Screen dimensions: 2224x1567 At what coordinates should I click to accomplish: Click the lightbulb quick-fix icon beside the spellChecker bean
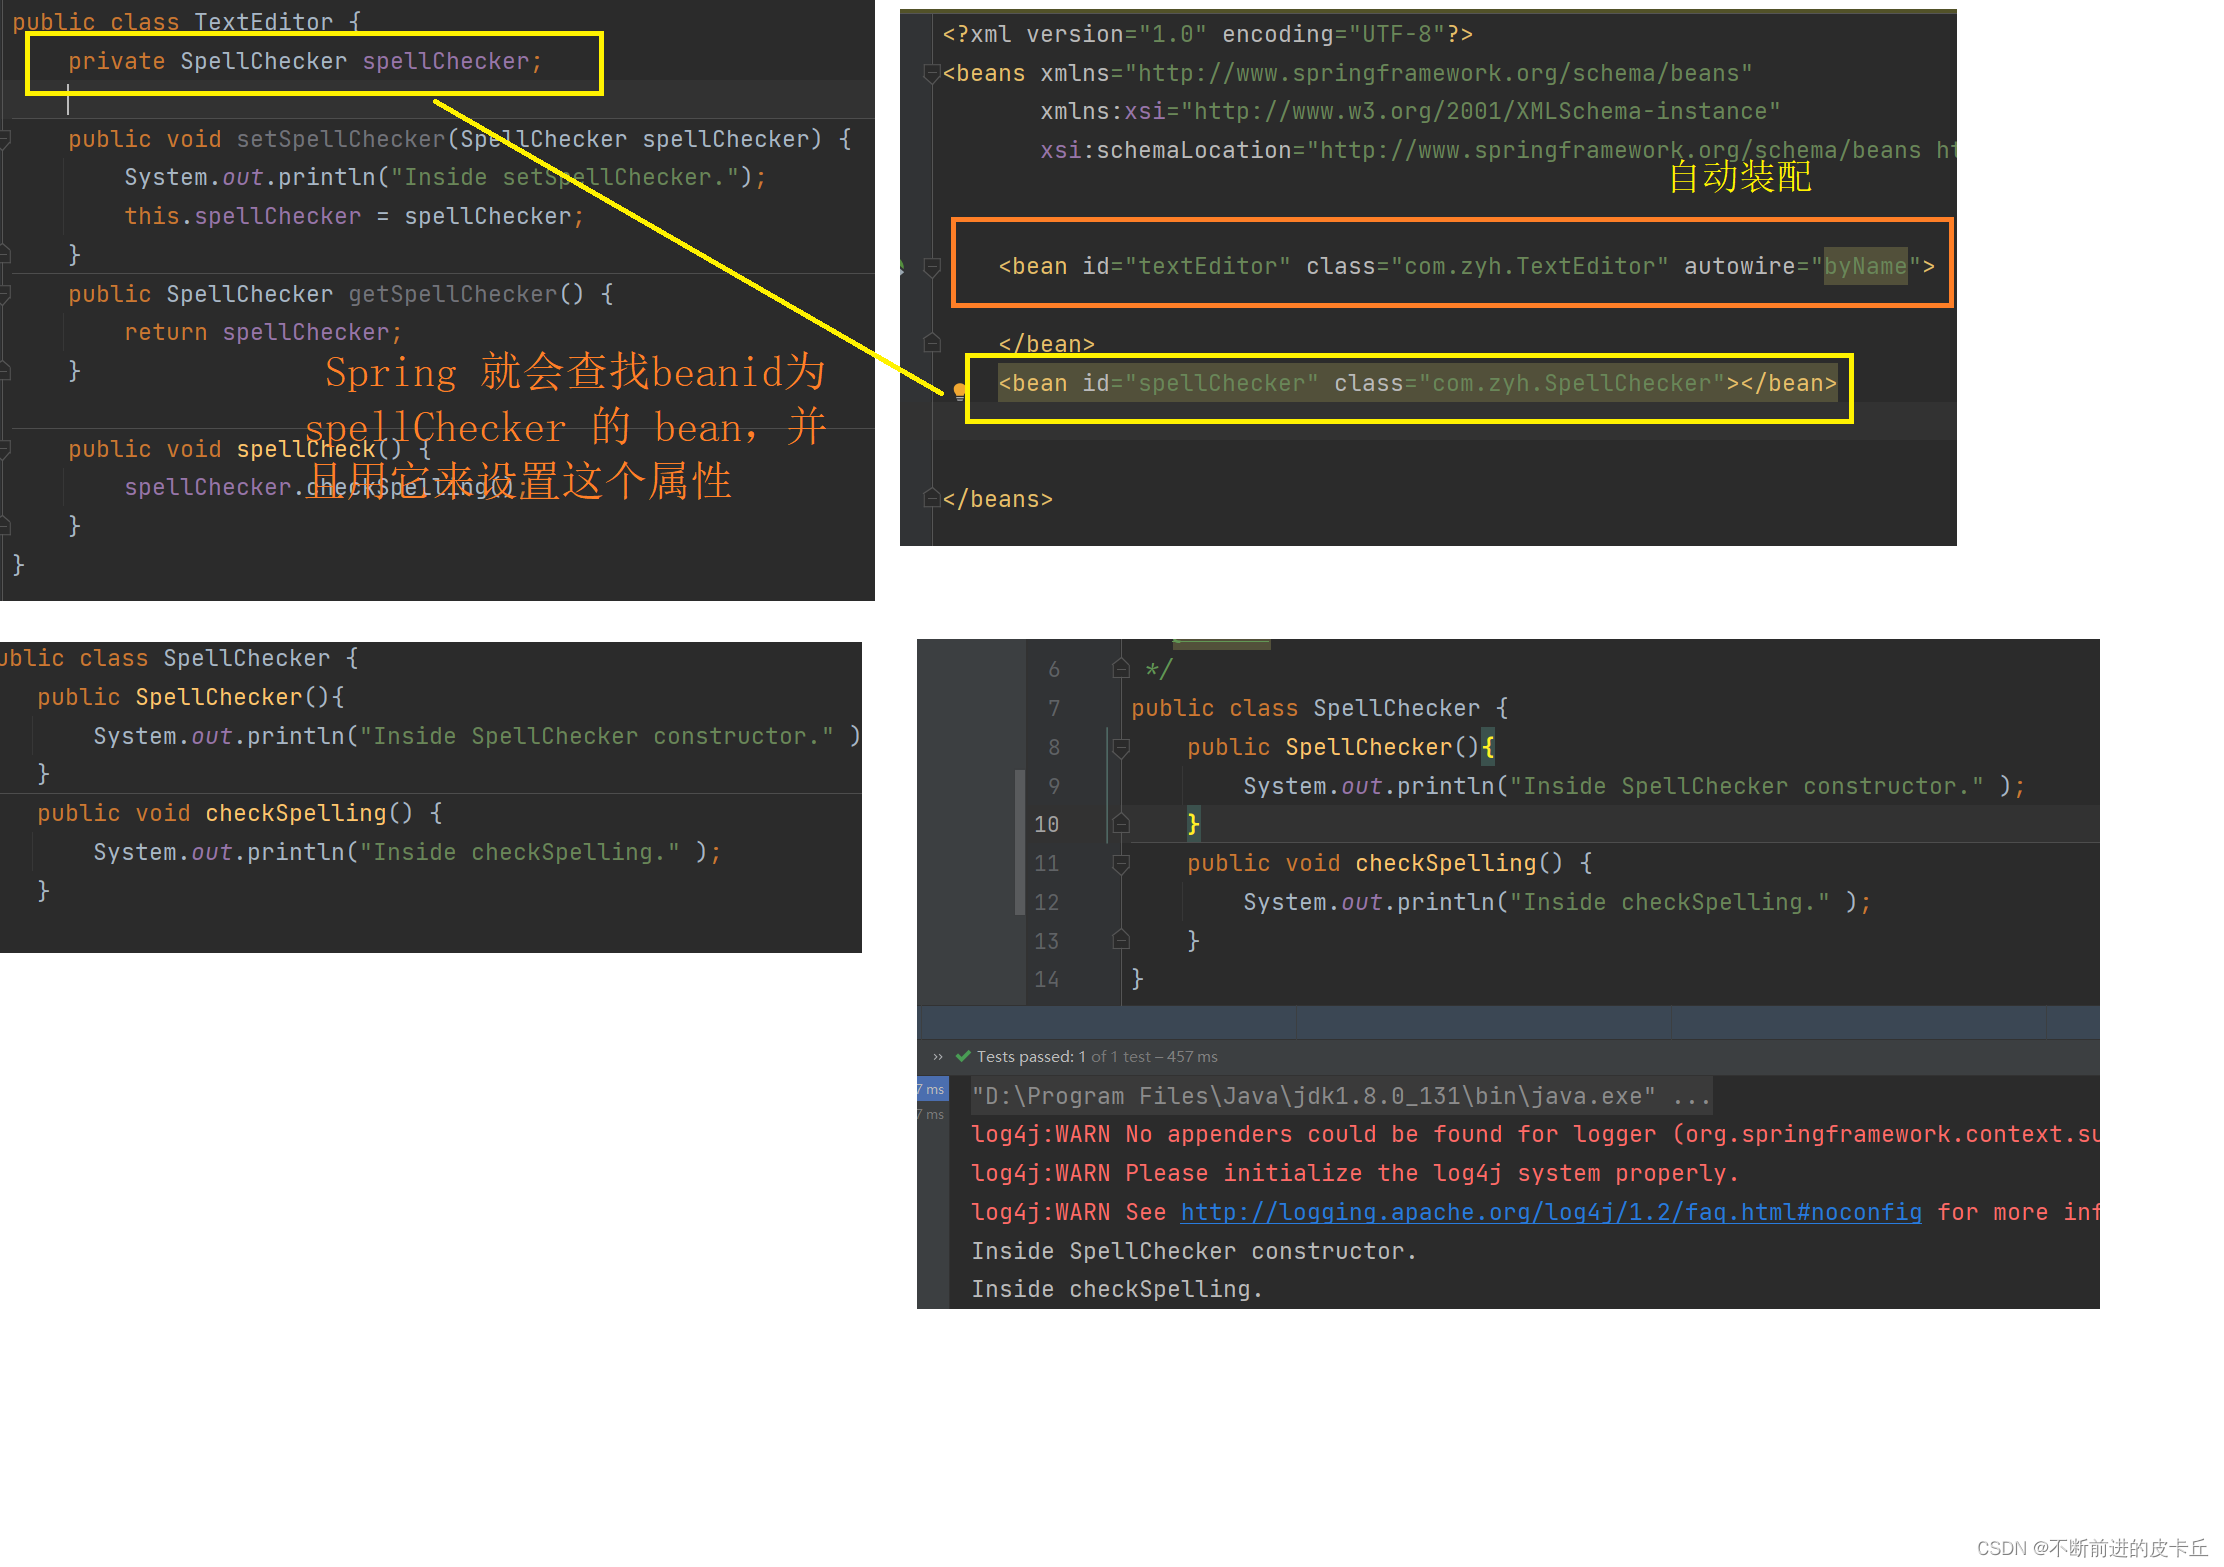pyautogui.click(x=959, y=391)
